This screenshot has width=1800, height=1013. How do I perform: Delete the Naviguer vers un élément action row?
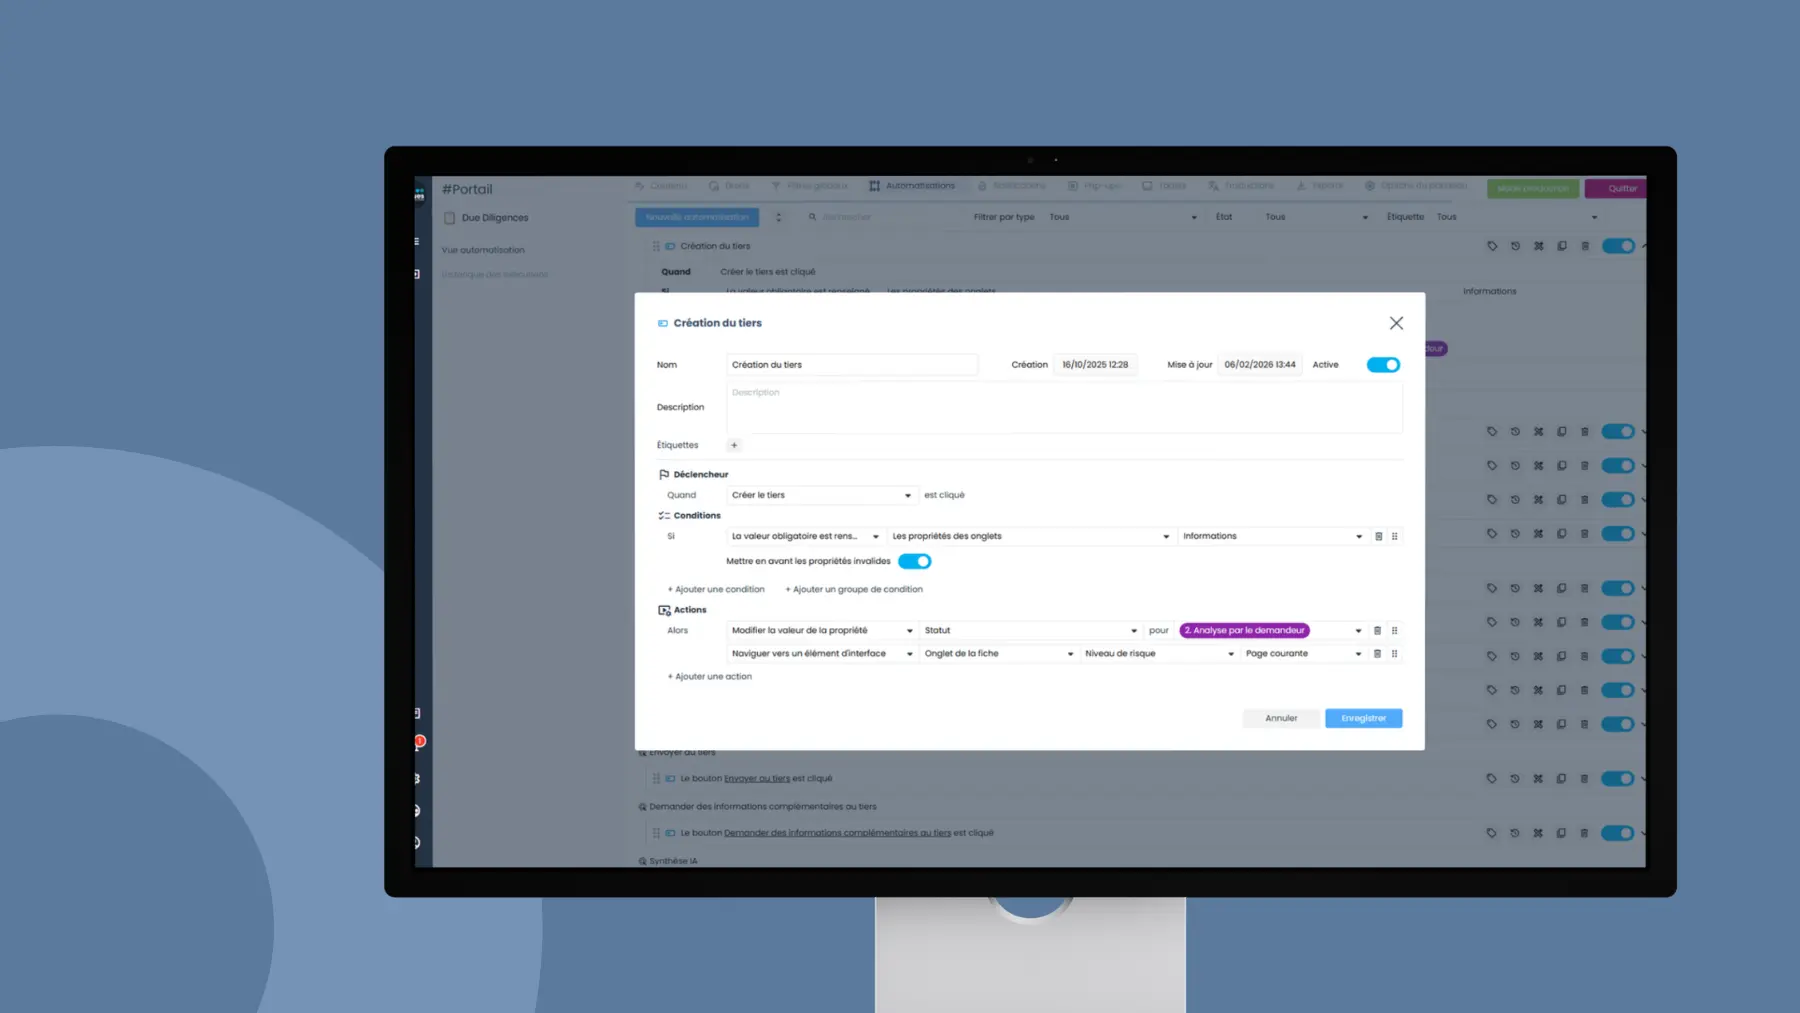click(1377, 654)
